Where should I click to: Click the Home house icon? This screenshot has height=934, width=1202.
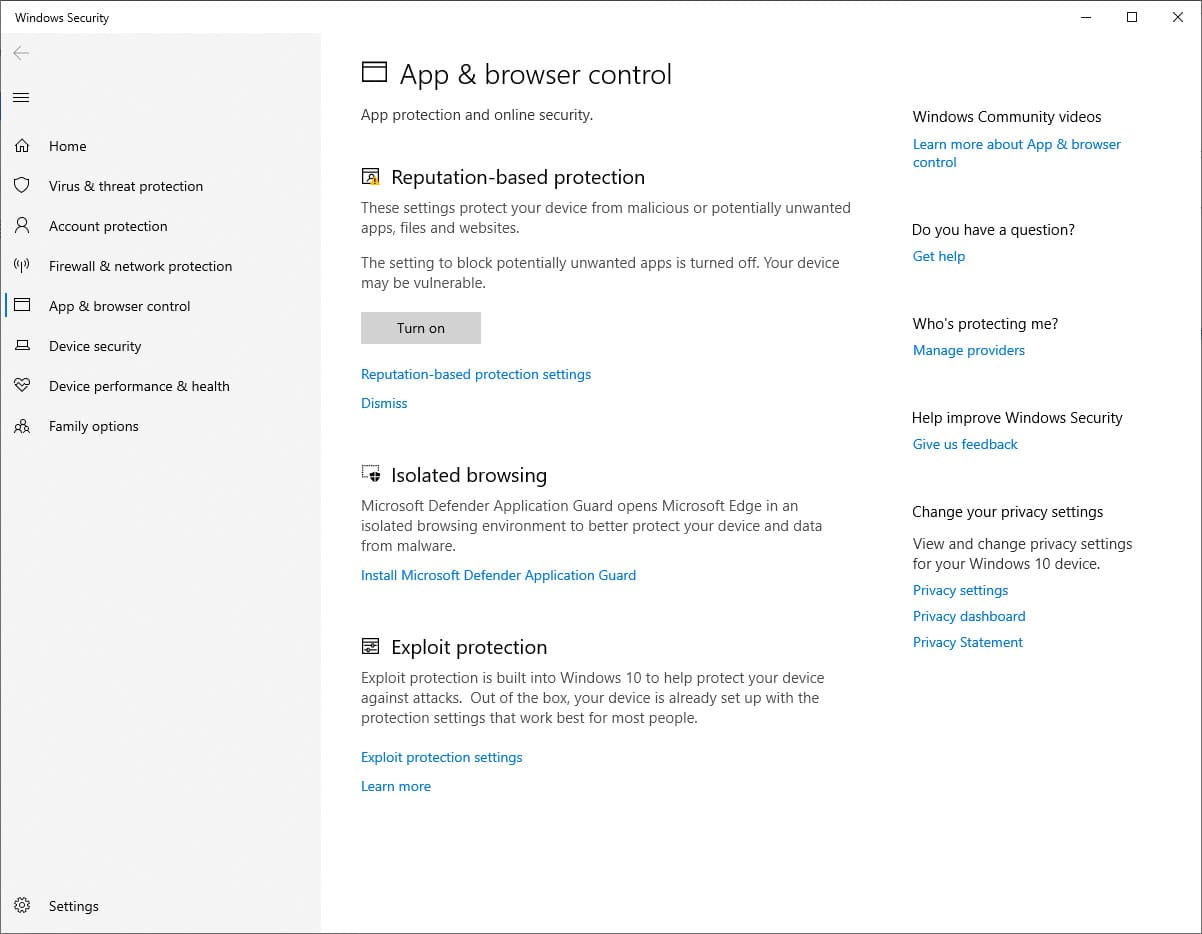tap(22, 146)
